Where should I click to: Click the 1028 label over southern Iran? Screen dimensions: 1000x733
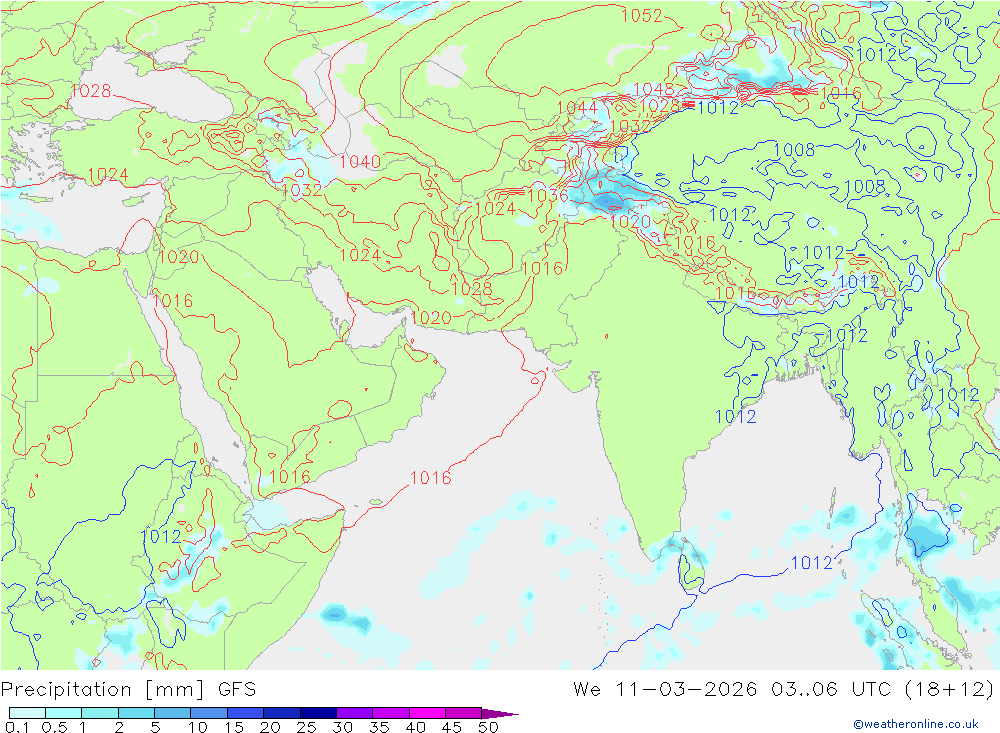pos(472,288)
